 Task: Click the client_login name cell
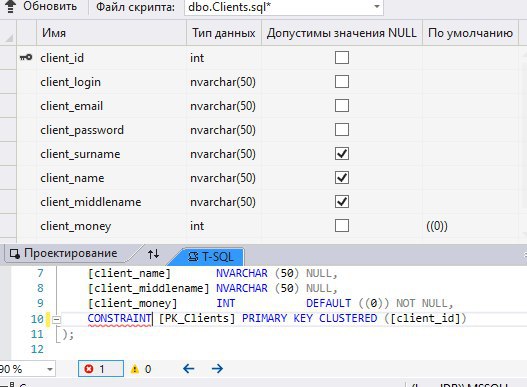tap(111, 82)
